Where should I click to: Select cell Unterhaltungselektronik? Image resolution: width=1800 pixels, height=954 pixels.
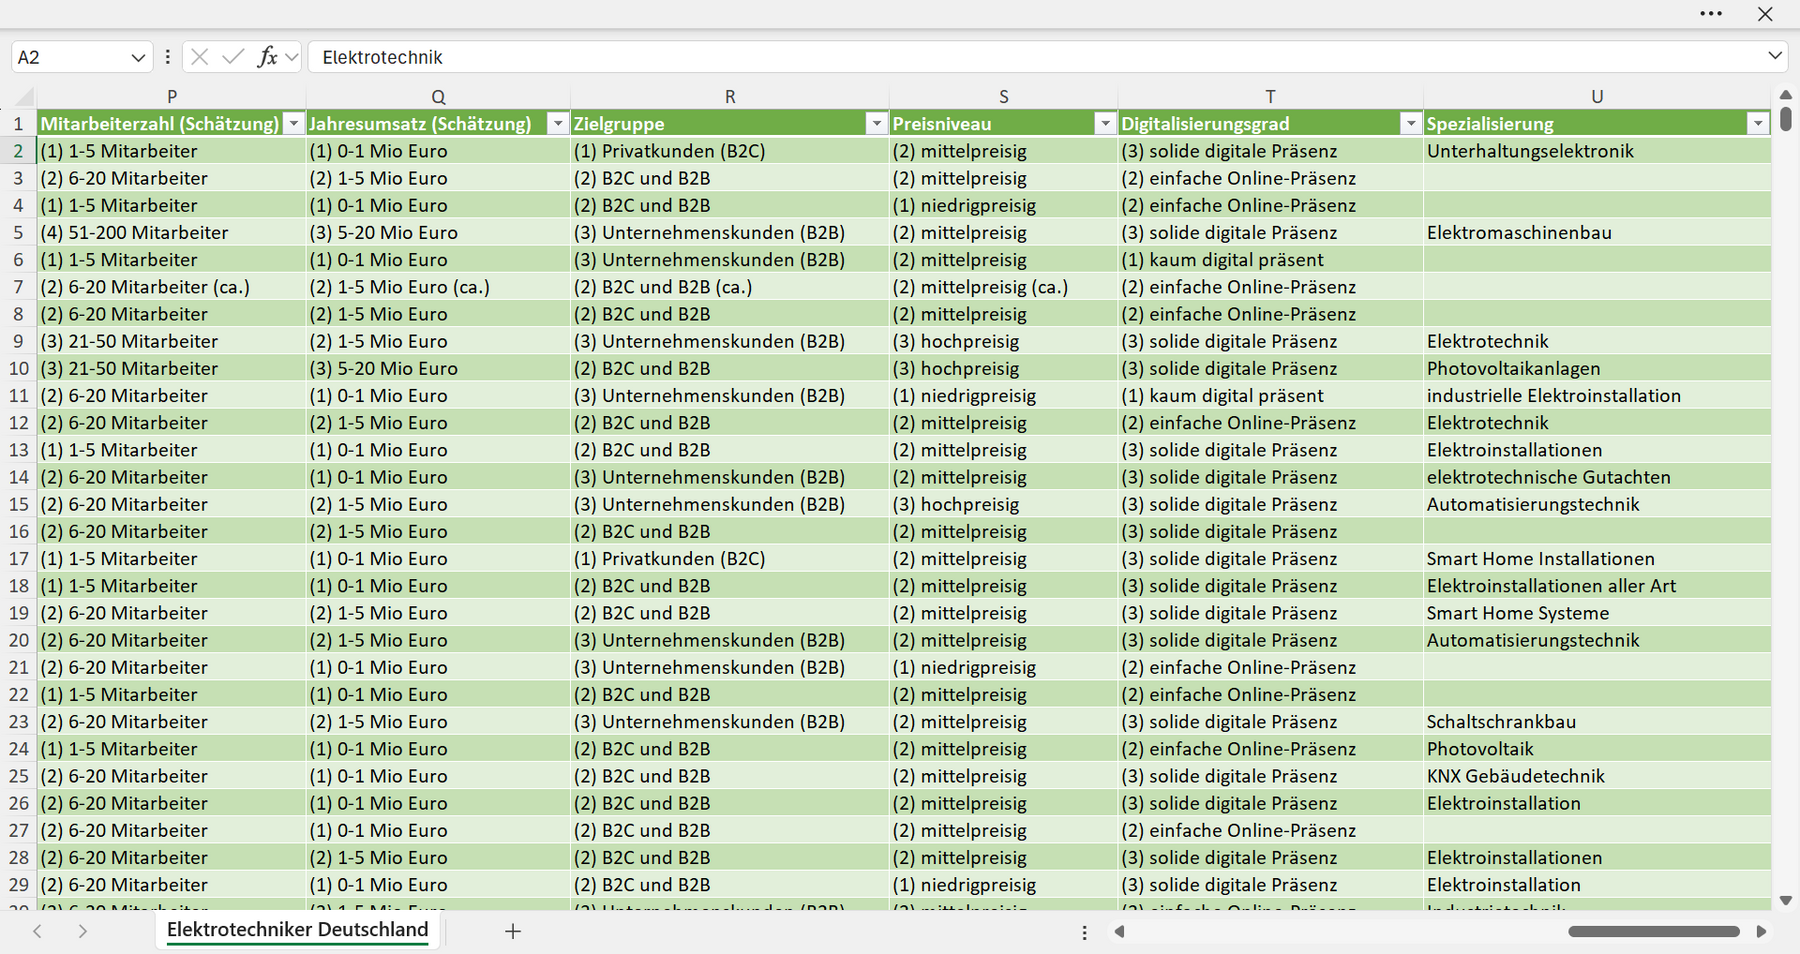[x=1597, y=151]
